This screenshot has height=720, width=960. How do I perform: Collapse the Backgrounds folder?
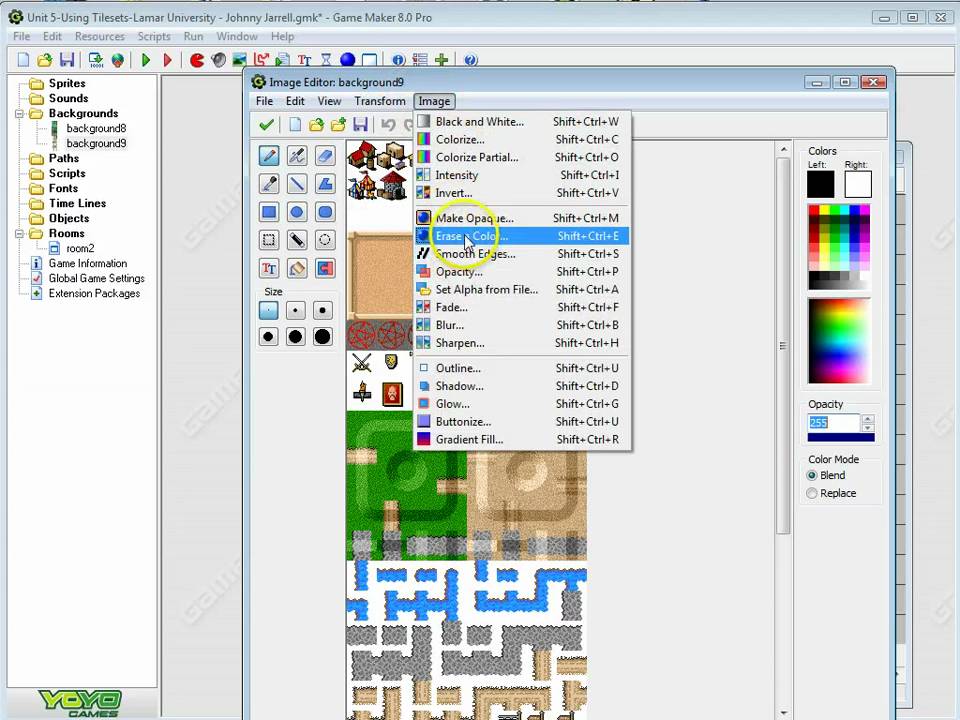click(20, 114)
